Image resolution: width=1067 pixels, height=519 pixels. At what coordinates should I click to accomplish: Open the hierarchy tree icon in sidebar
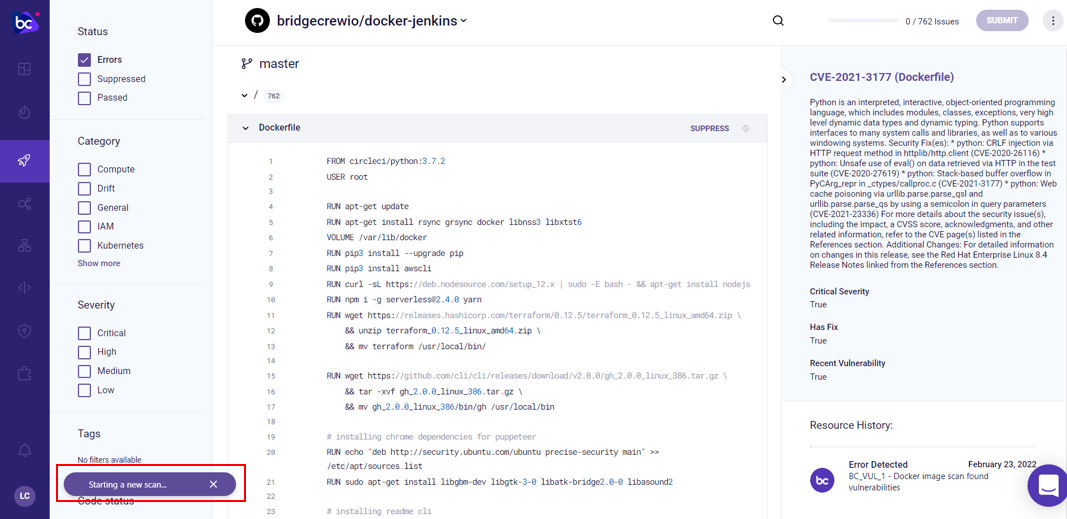pos(24,246)
